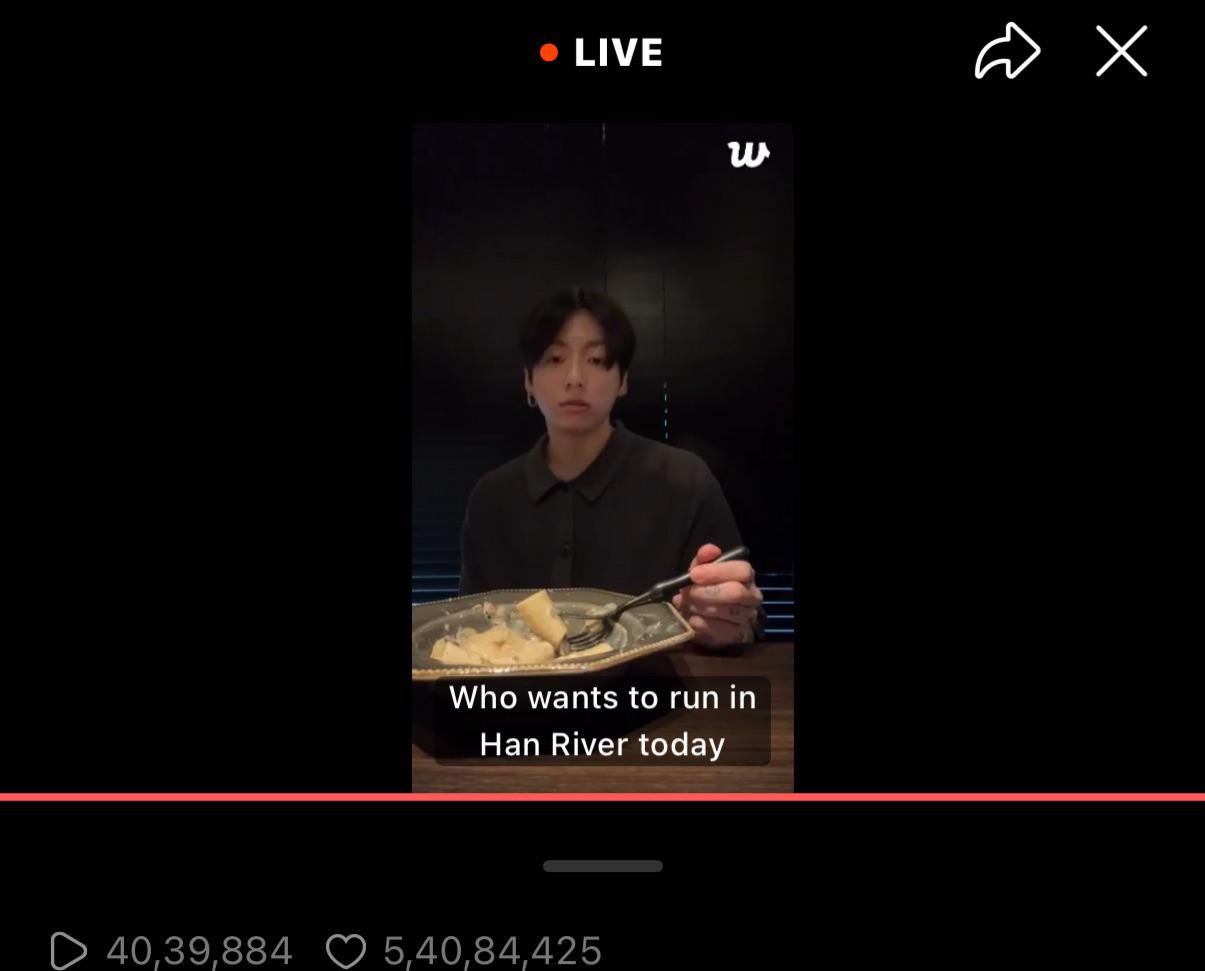1205x971 pixels.
Task: Select the LIVE label at the top
Action: [618, 53]
